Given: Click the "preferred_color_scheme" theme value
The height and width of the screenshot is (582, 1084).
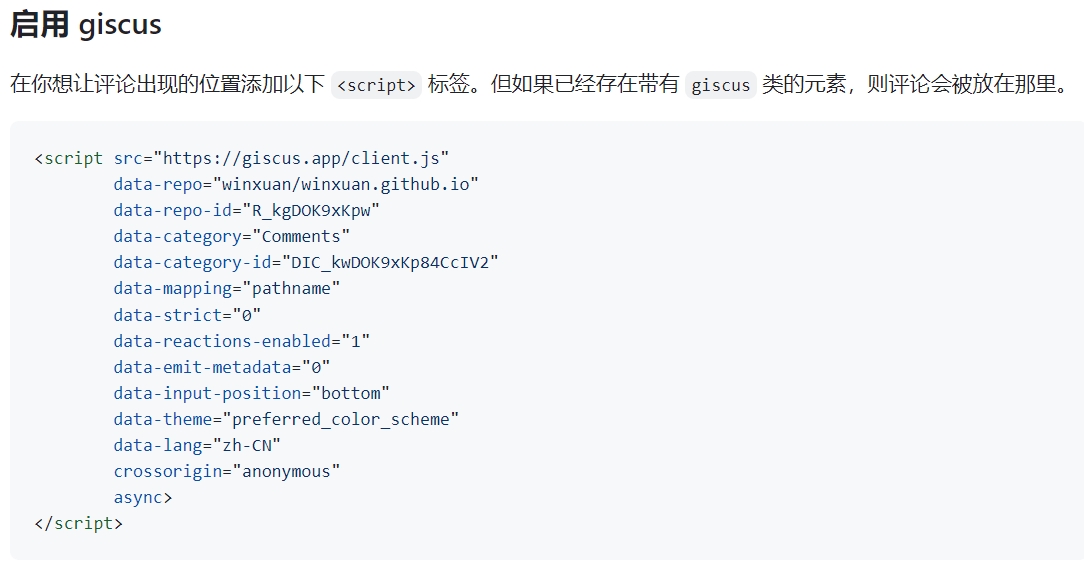Looking at the screenshot, I should 341,419.
